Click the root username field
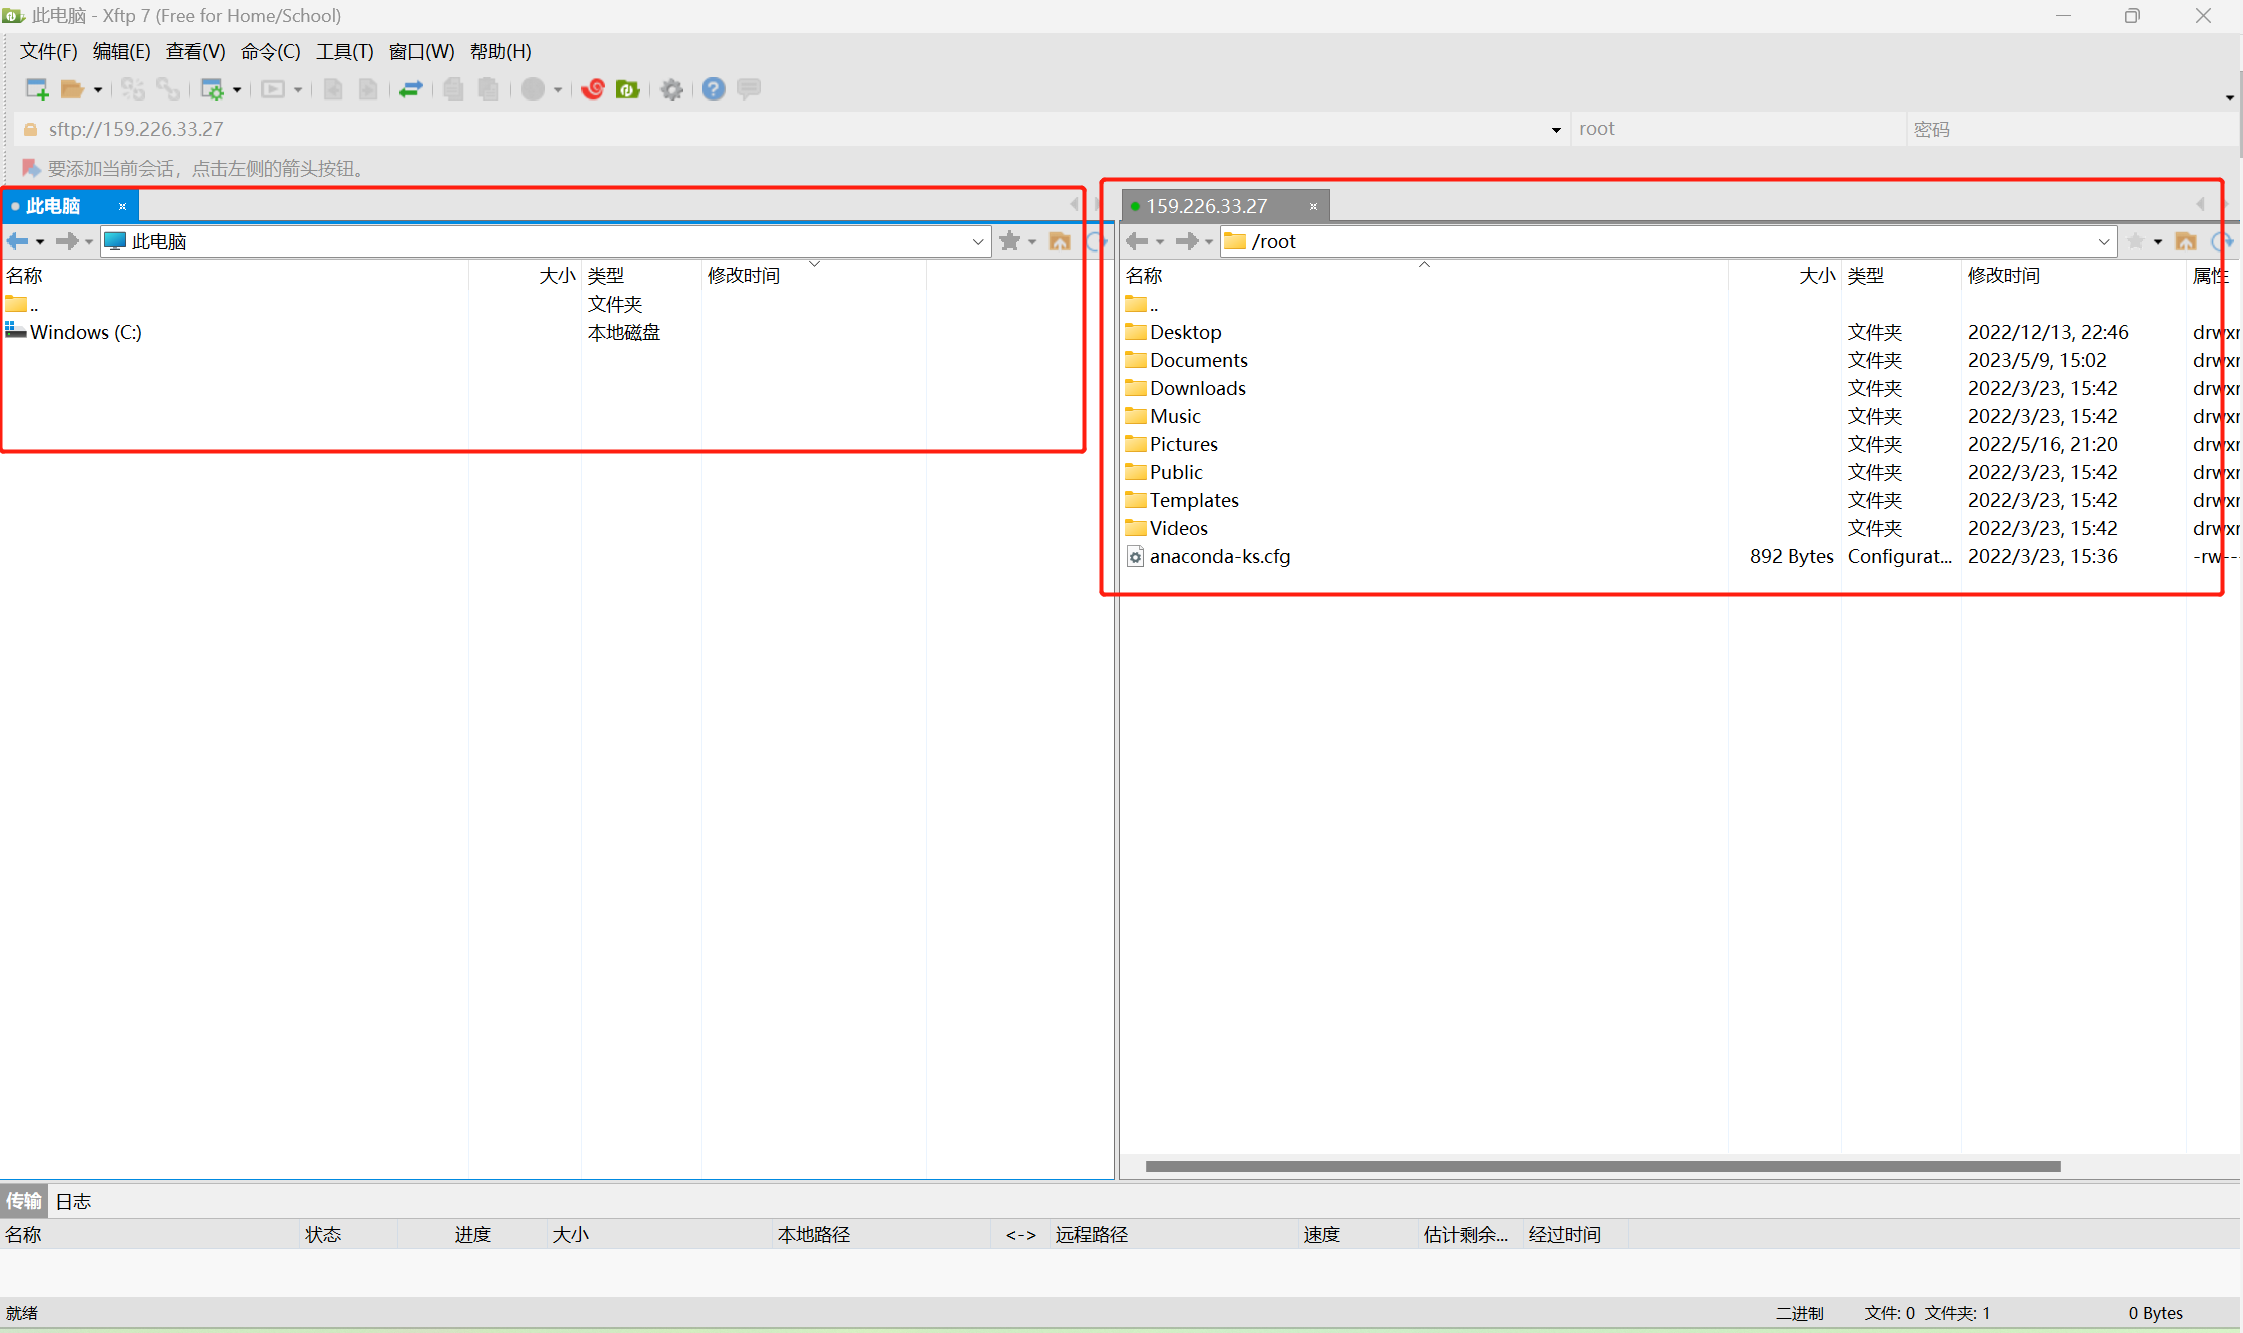This screenshot has height=1333, width=2243. click(x=1738, y=129)
